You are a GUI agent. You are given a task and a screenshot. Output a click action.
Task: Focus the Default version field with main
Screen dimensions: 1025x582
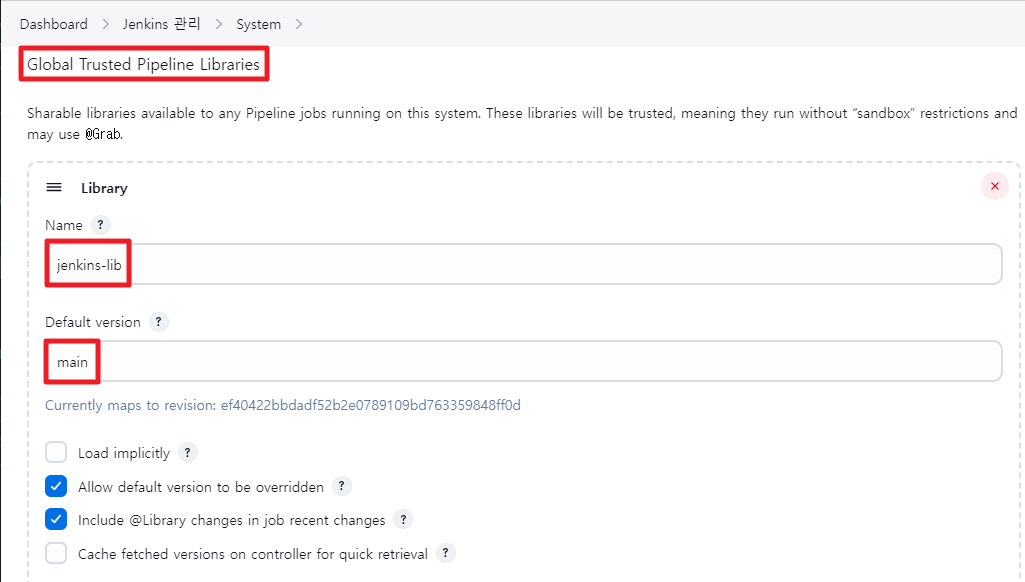[x=524, y=361]
